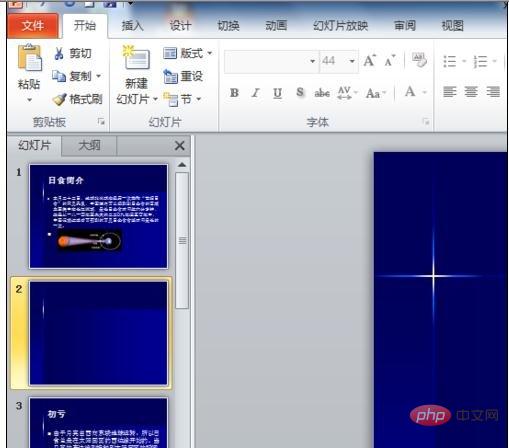Click the New Slide icon
The width and height of the screenshot is (509, 448).
tap(137, 57)
